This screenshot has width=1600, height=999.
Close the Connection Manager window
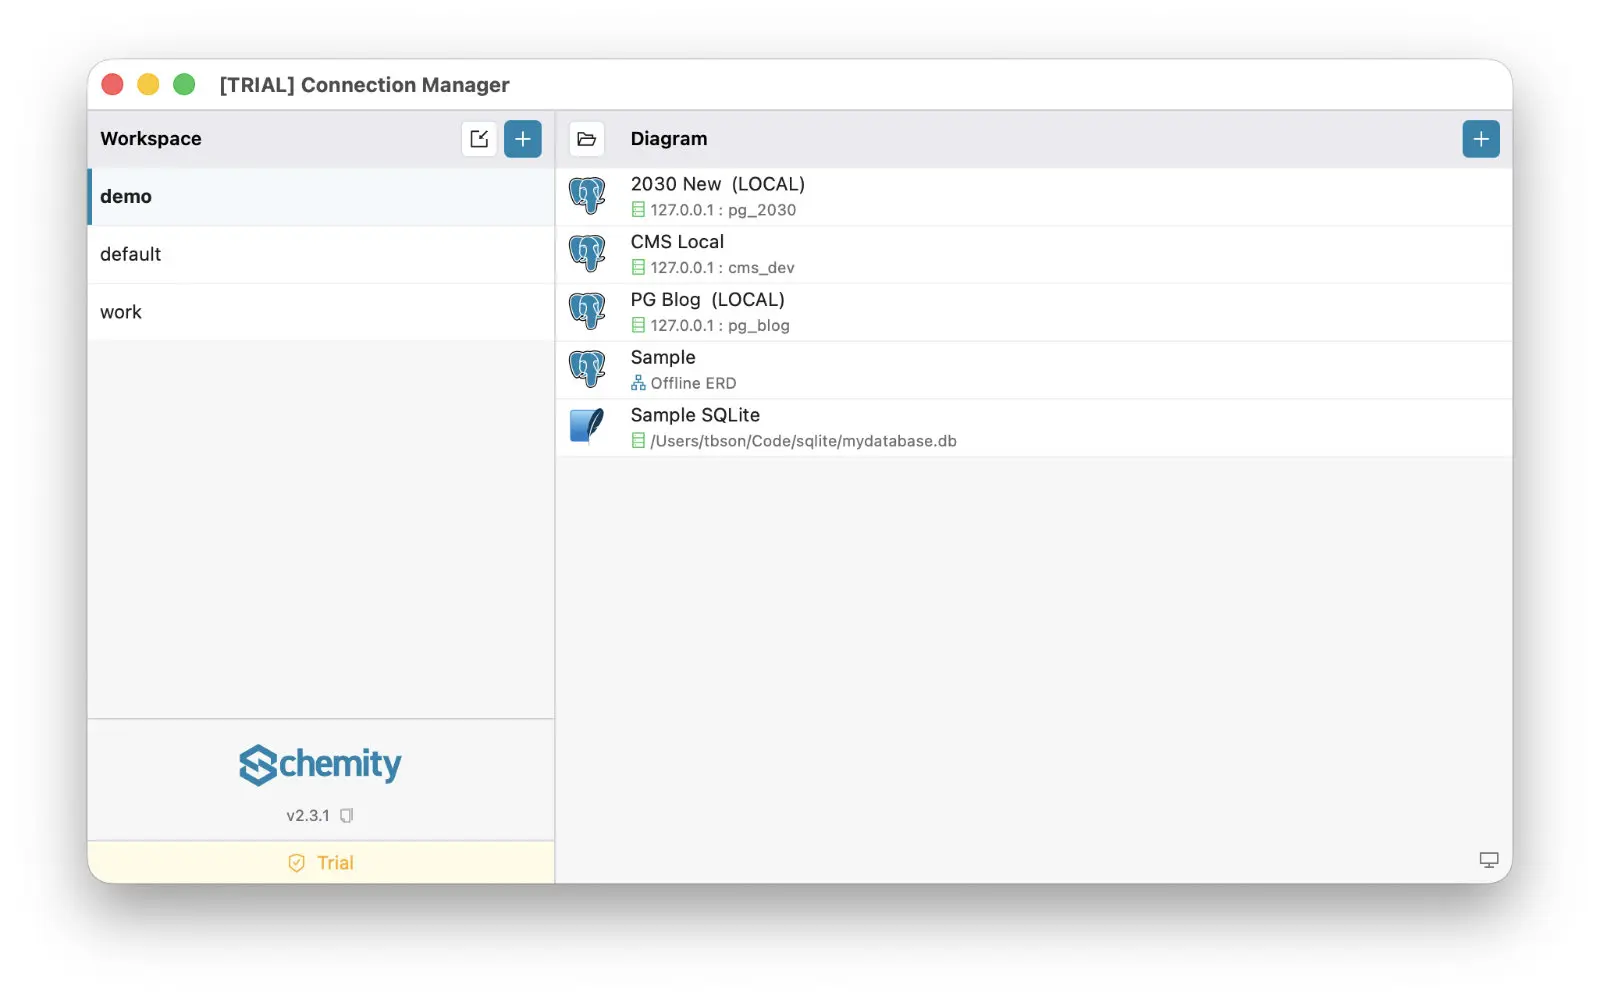[112, 85]
